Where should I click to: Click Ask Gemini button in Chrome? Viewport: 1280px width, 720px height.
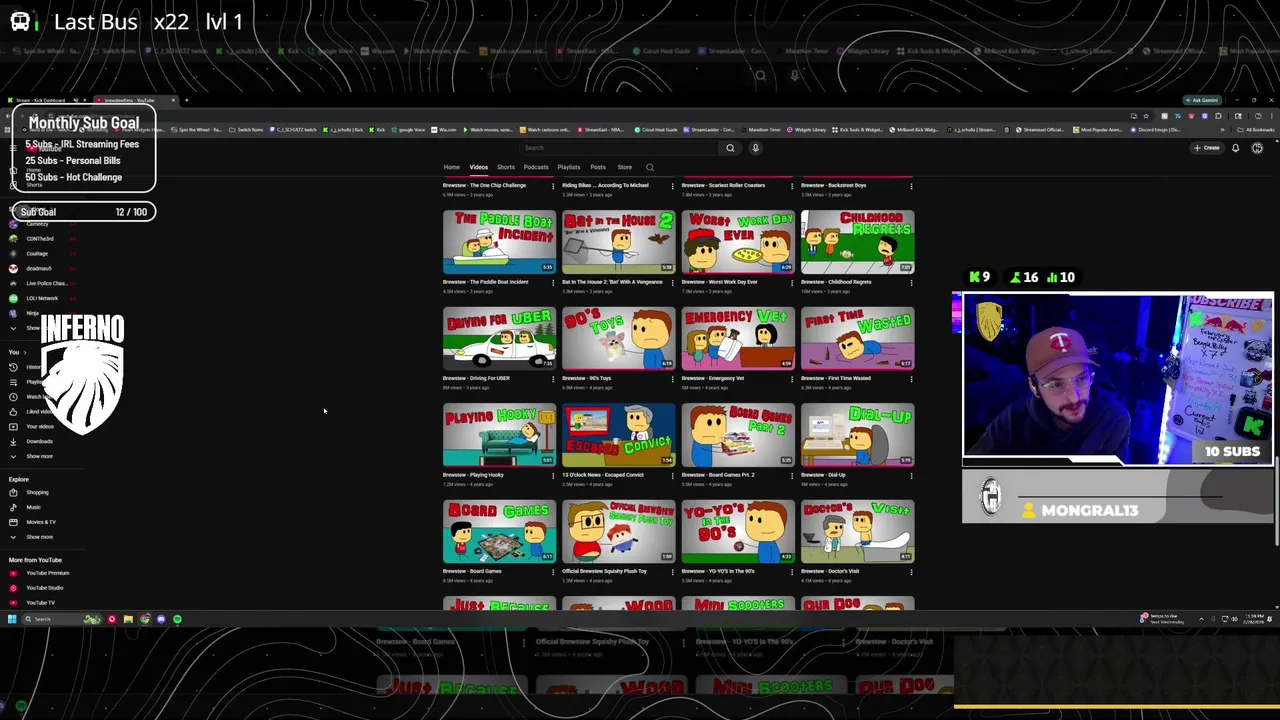click(1202, 100)
